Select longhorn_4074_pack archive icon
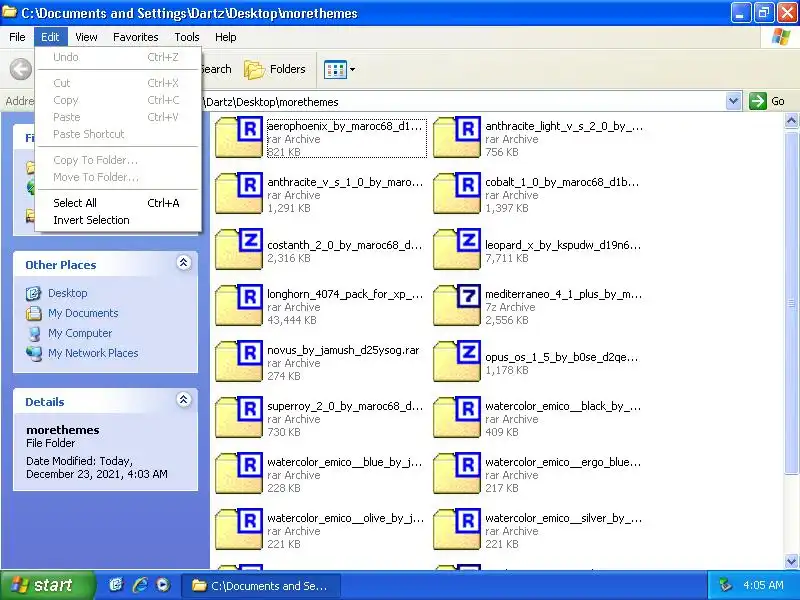This screenshot has width=800, height=600. coord(239,305)
